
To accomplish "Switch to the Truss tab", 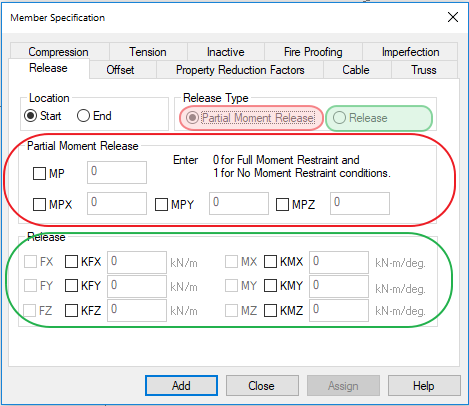I will 424,70.
